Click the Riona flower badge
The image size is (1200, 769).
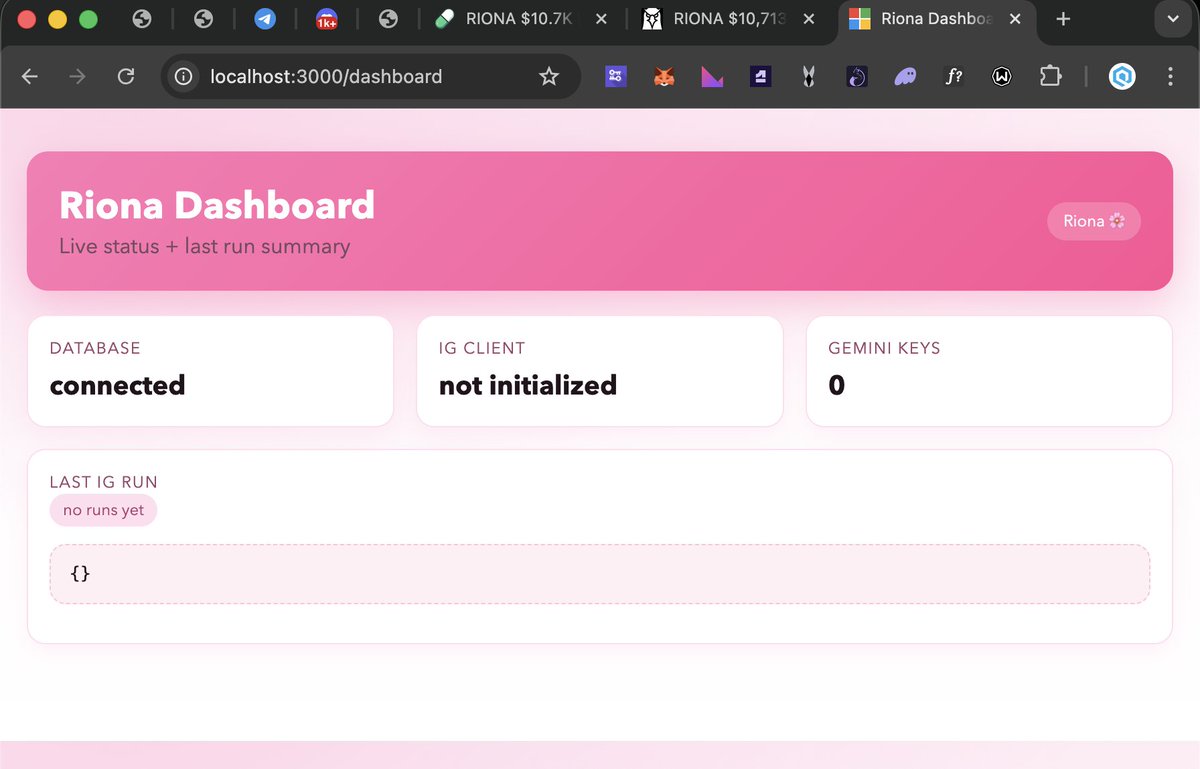1094,221
